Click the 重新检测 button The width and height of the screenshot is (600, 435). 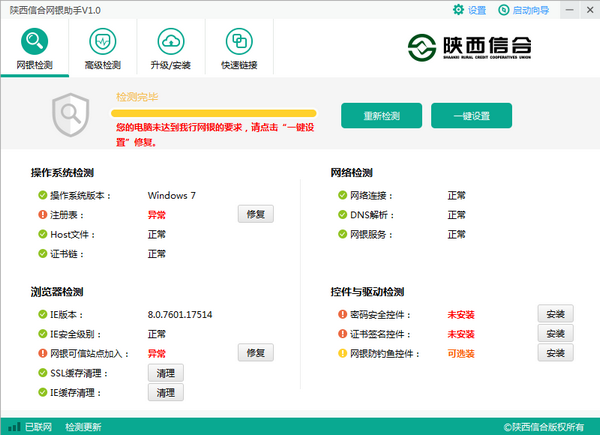[381, 116]
